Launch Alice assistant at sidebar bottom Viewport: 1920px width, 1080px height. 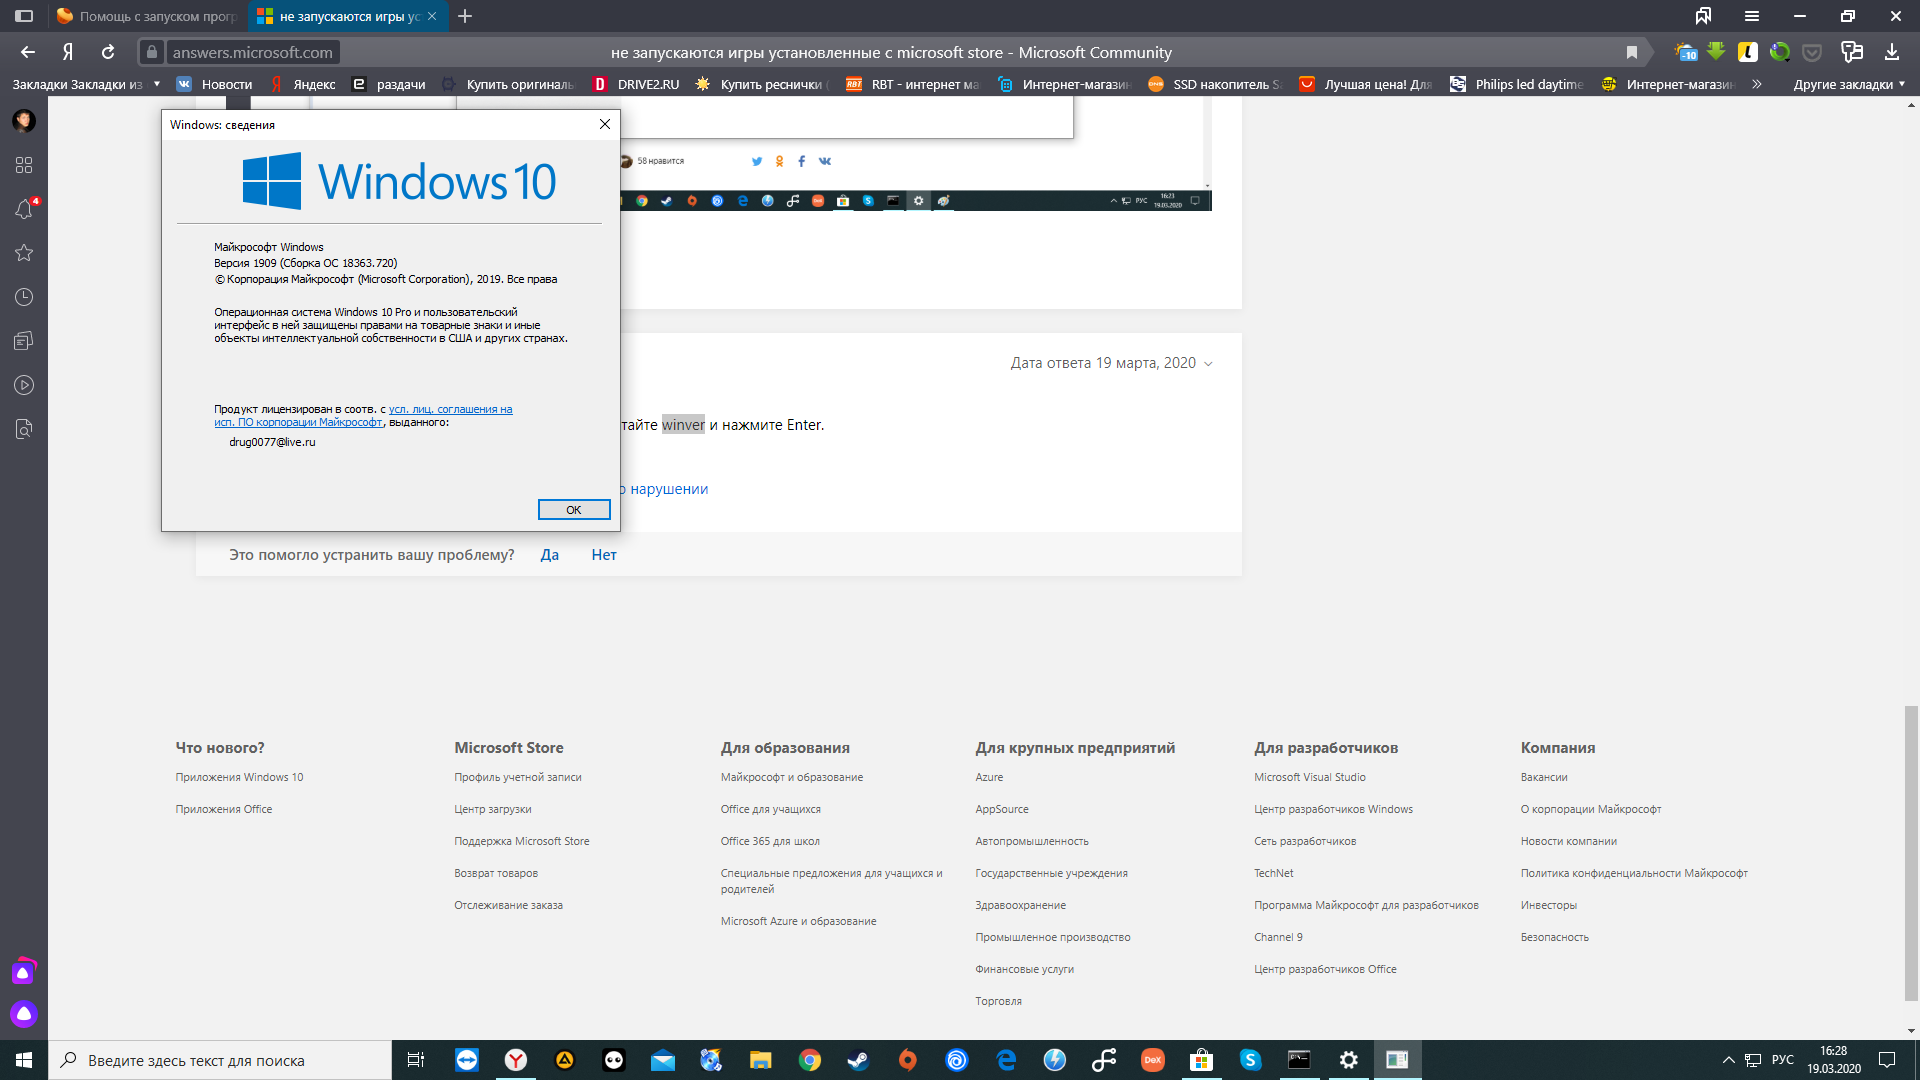pyautogui.click(x=24, y=1014)
